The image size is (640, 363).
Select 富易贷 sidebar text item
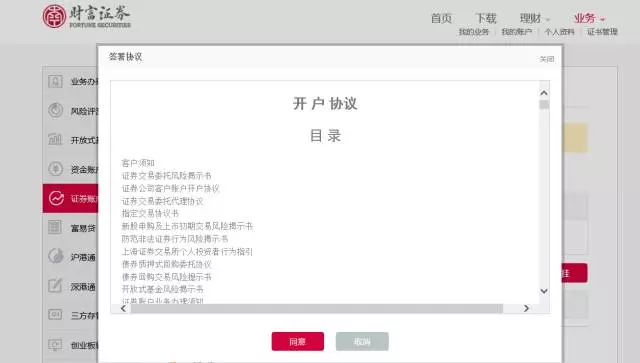pyautogui.click(x=83, y=228)
